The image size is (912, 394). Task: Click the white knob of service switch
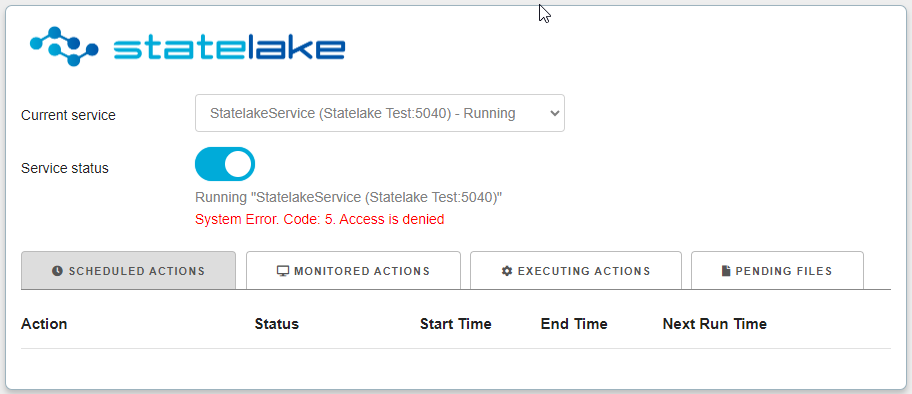click(238, 164)
